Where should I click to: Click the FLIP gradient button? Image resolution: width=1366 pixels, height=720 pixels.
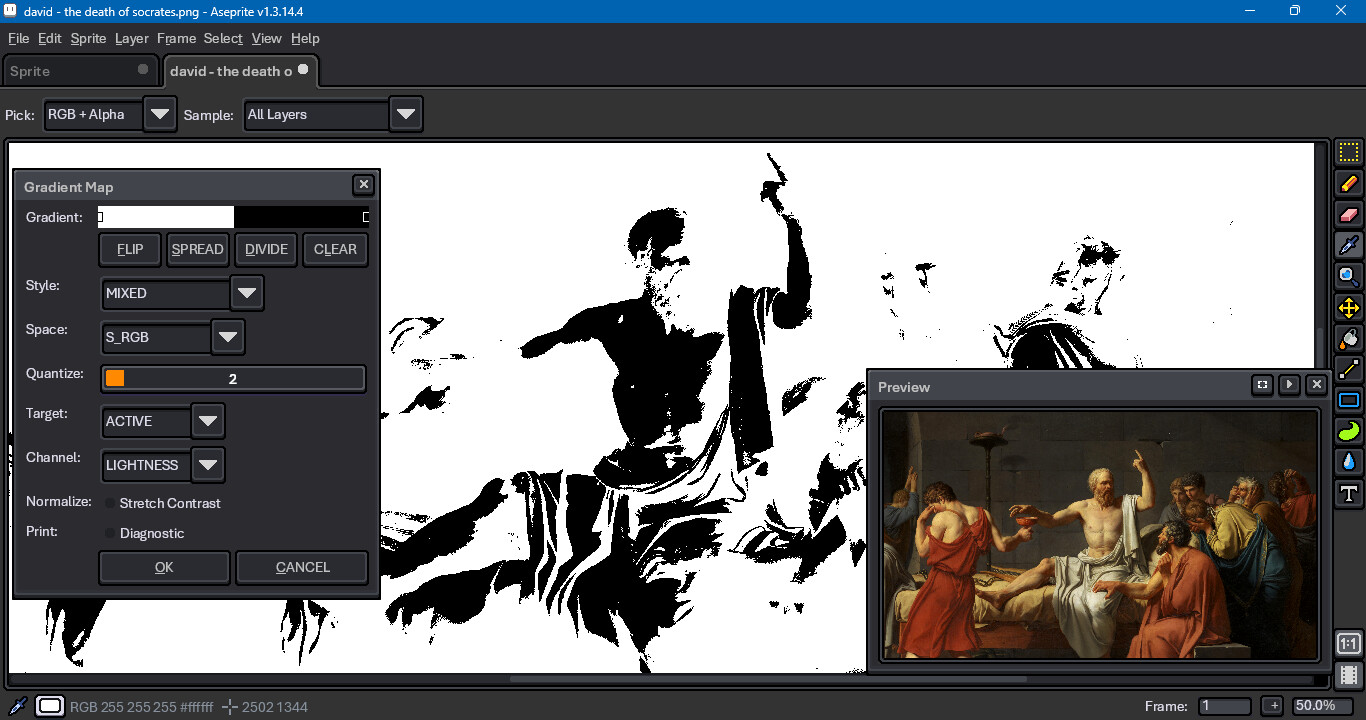pyautogui.click(x=130, y=249)
